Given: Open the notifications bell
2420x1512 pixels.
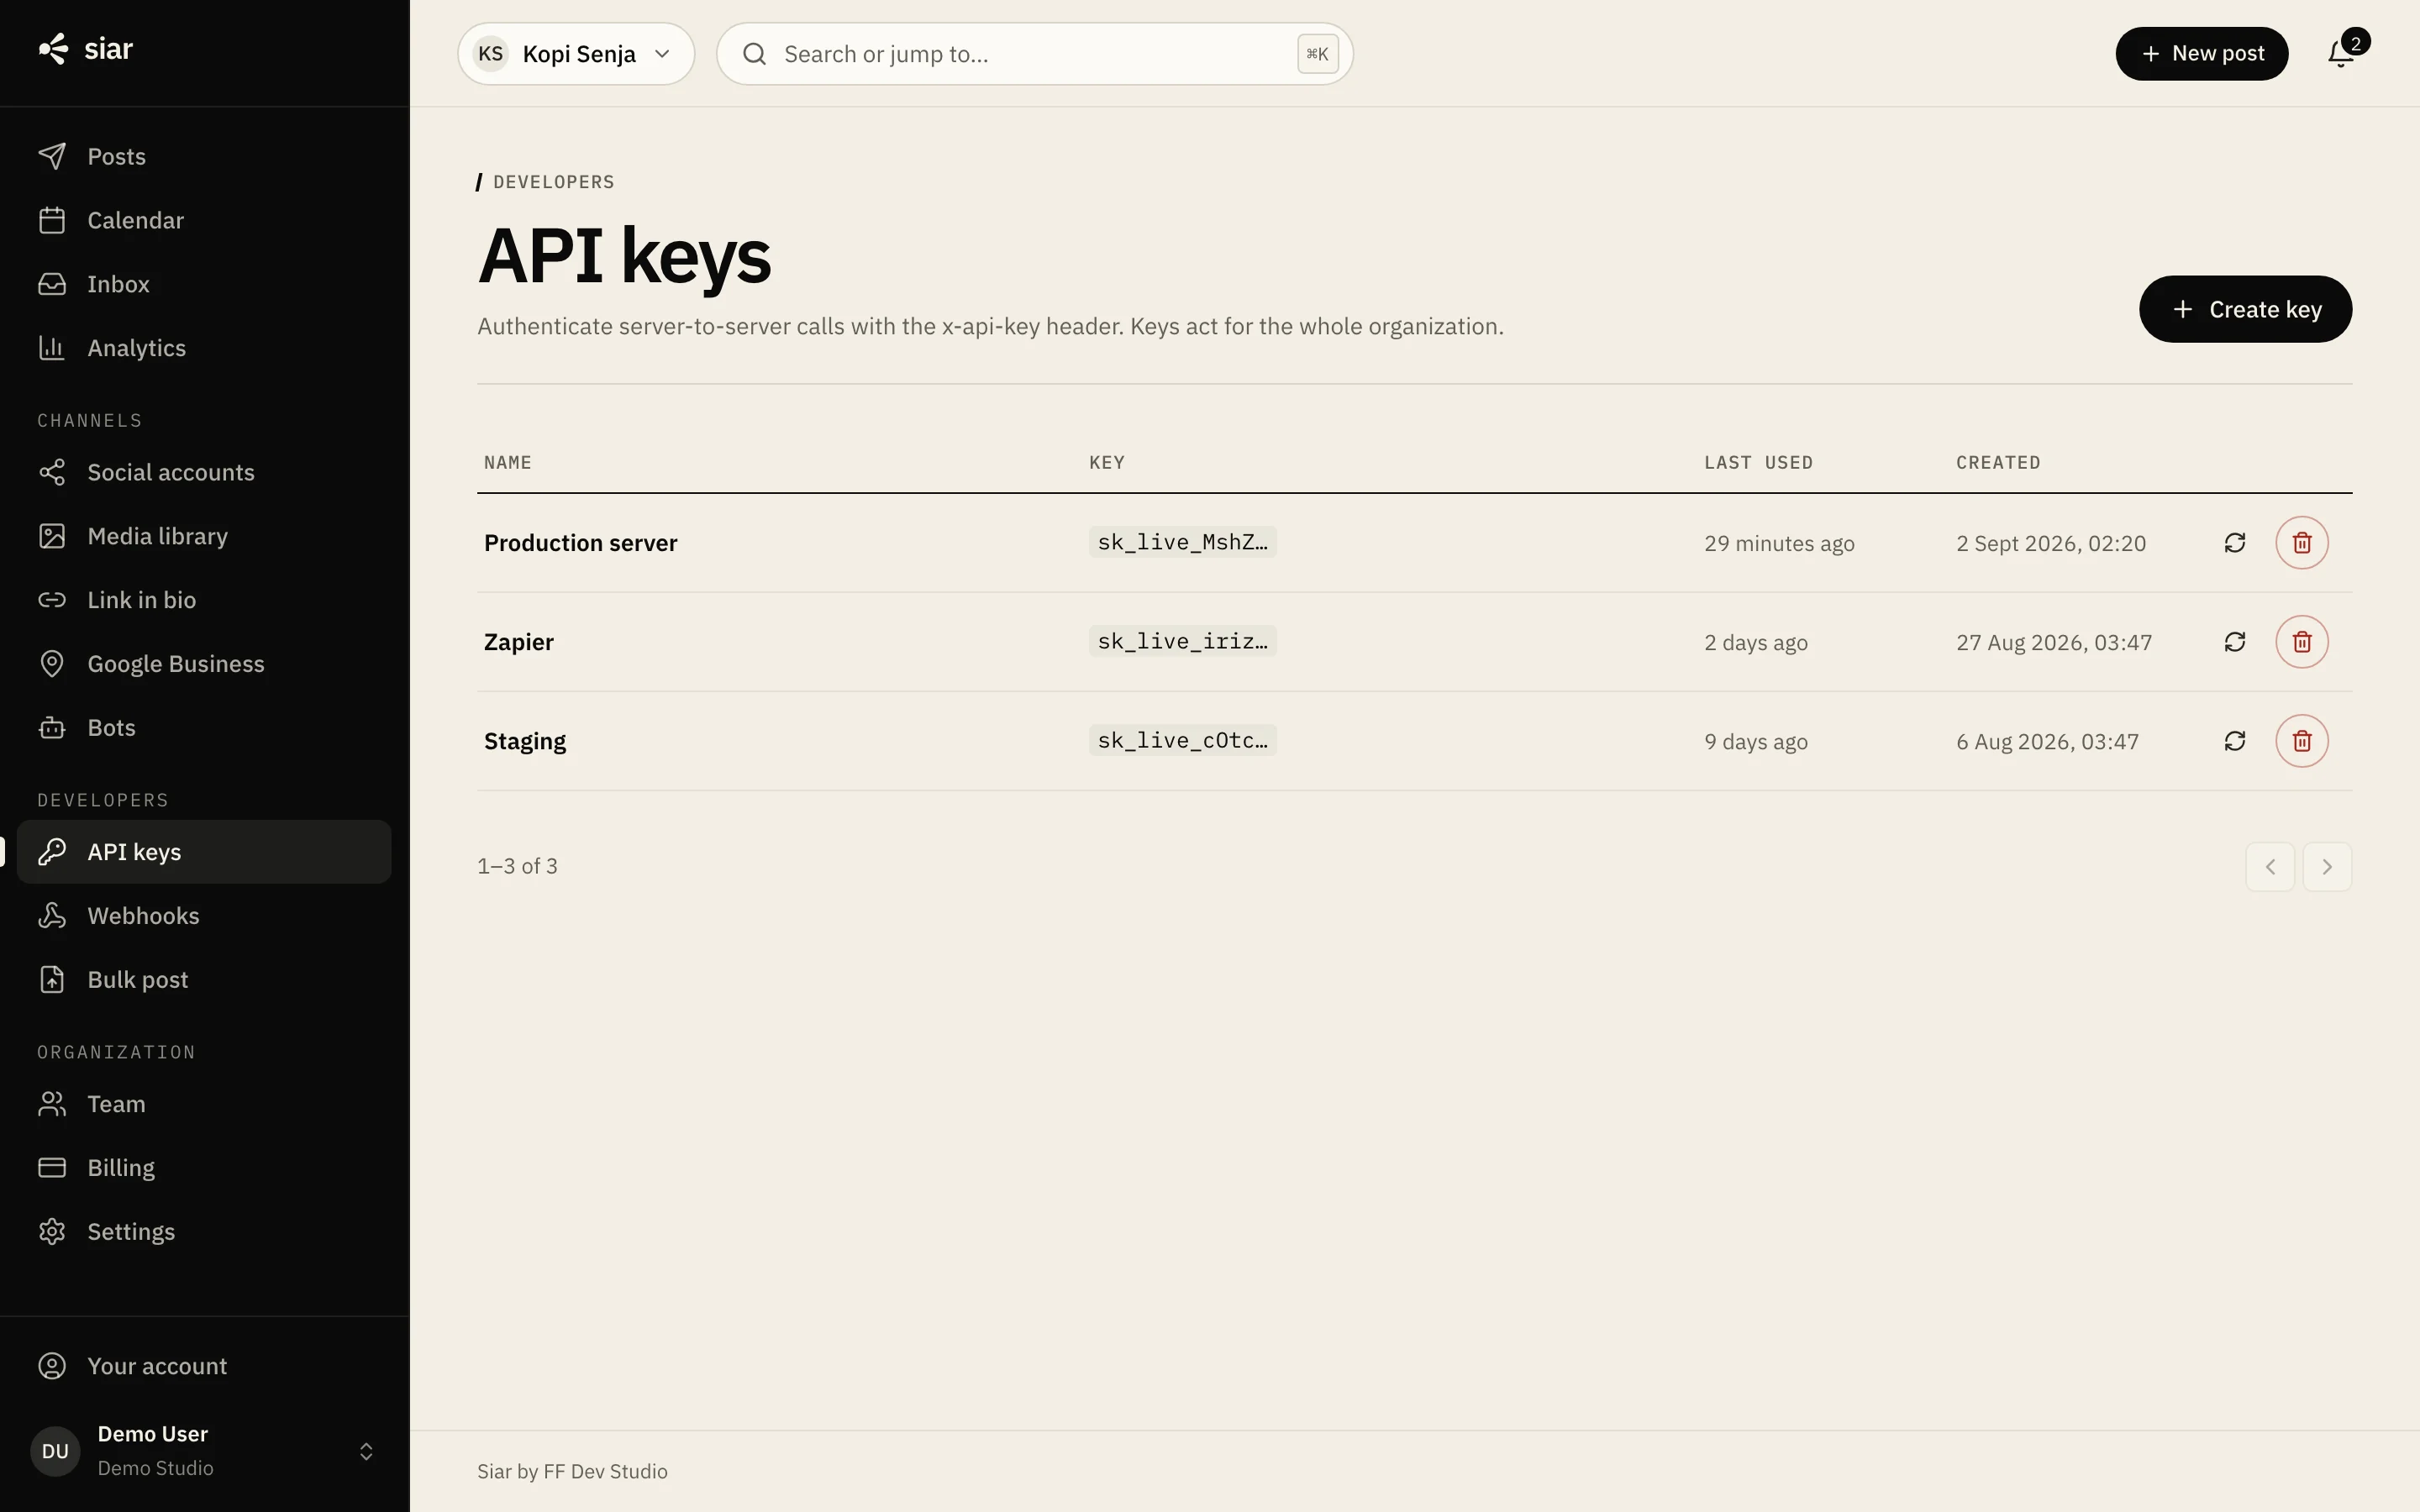Looking at the screenshot, I should pyautogui.click(x=2340, y=54).
